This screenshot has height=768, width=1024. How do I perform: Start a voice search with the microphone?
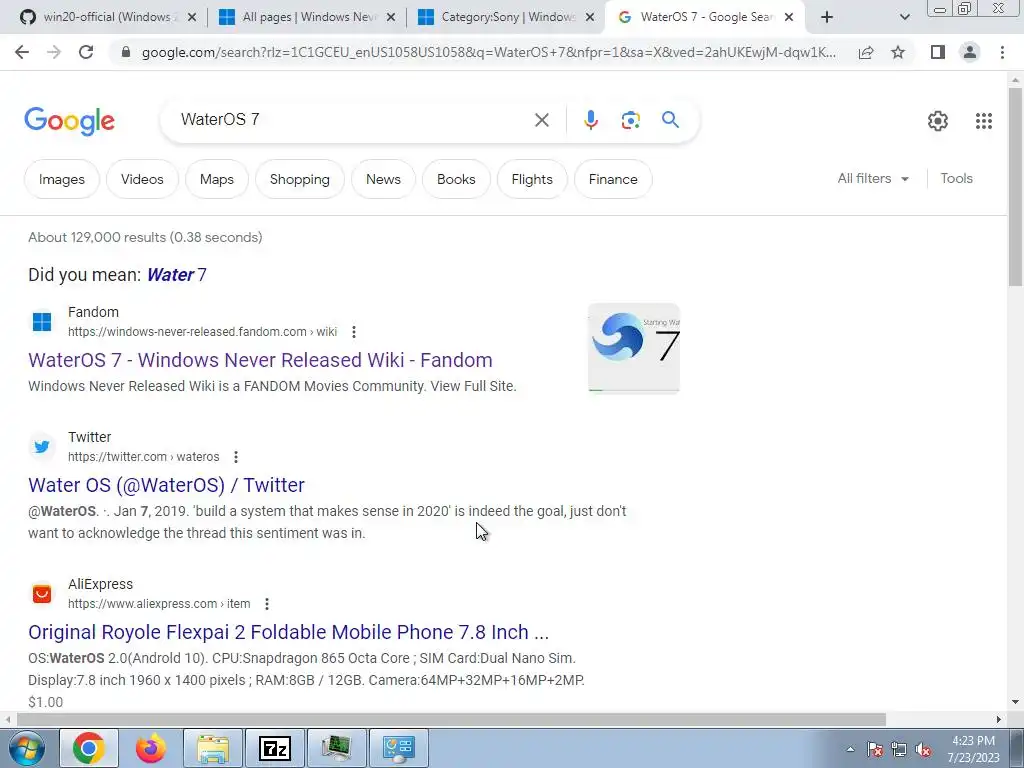pyautogui.click(x=590, y=120)
